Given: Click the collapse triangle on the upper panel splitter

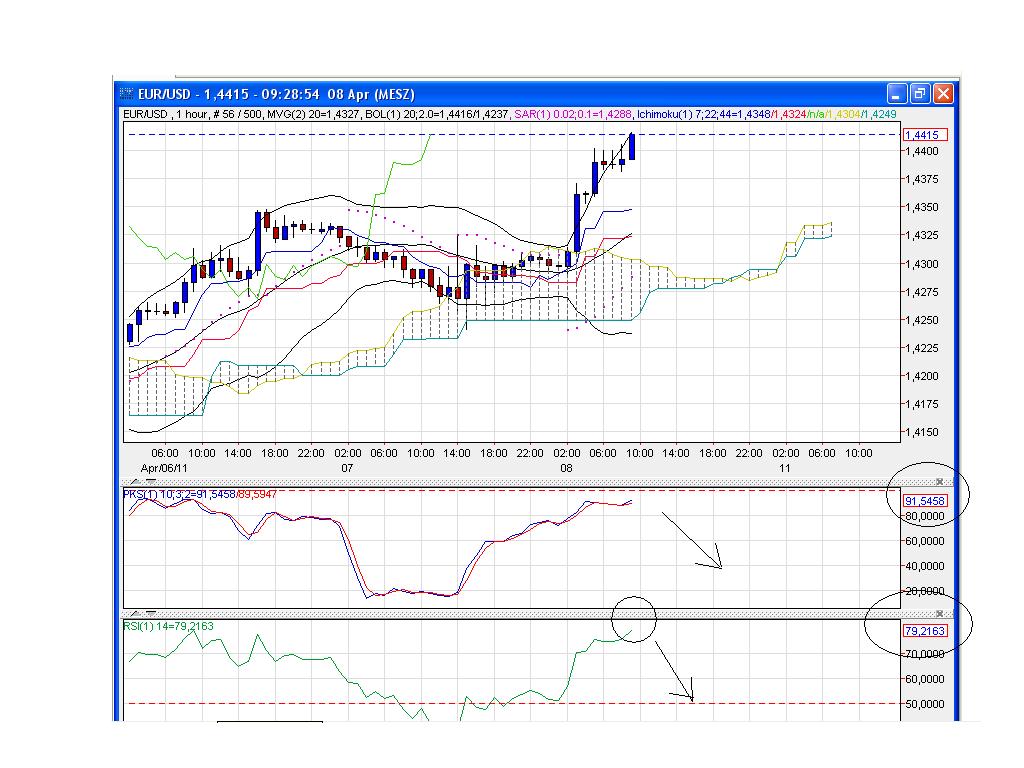Looking at the screenshot, I should 150,483.
